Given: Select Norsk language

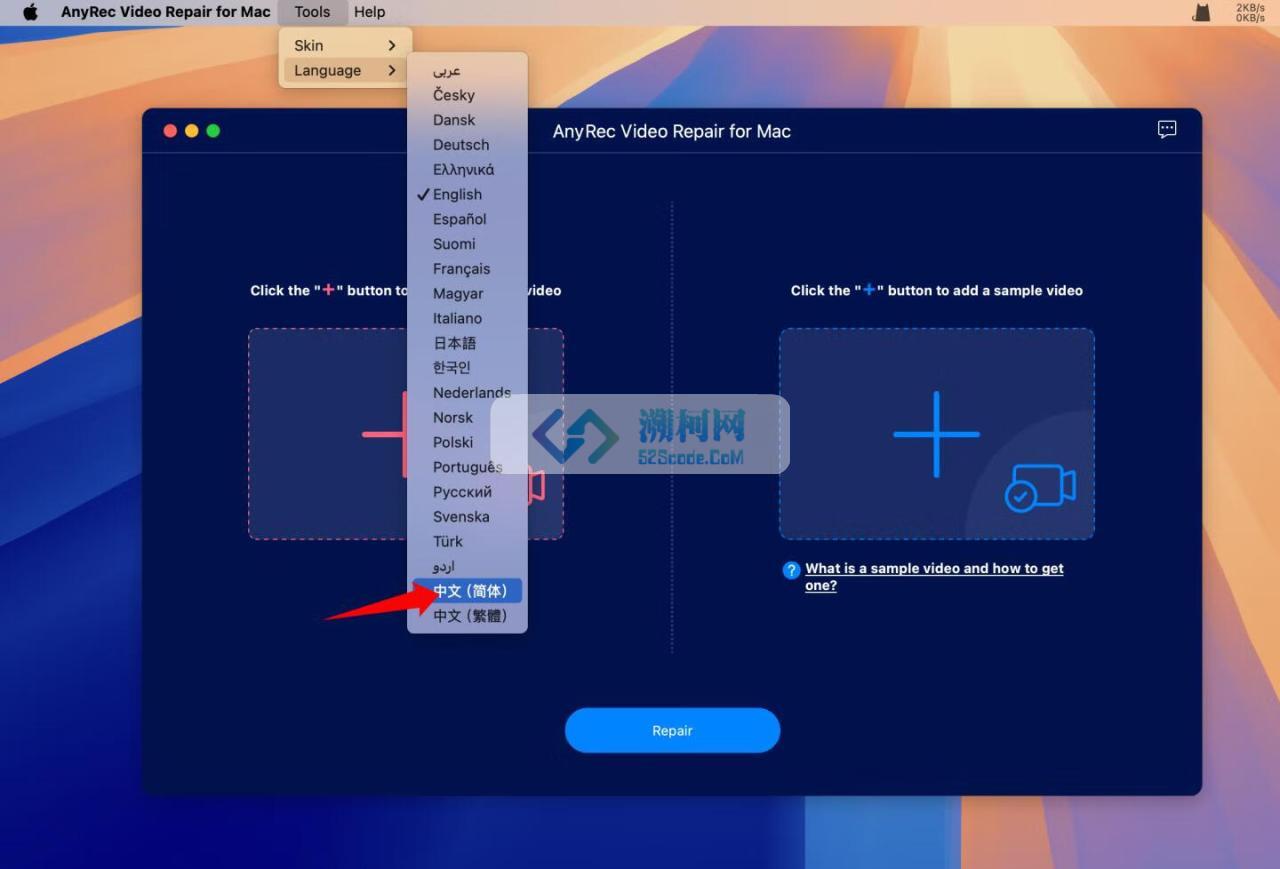Looking at the screenshot, I should pyautogui.click(x=467, y=417).
